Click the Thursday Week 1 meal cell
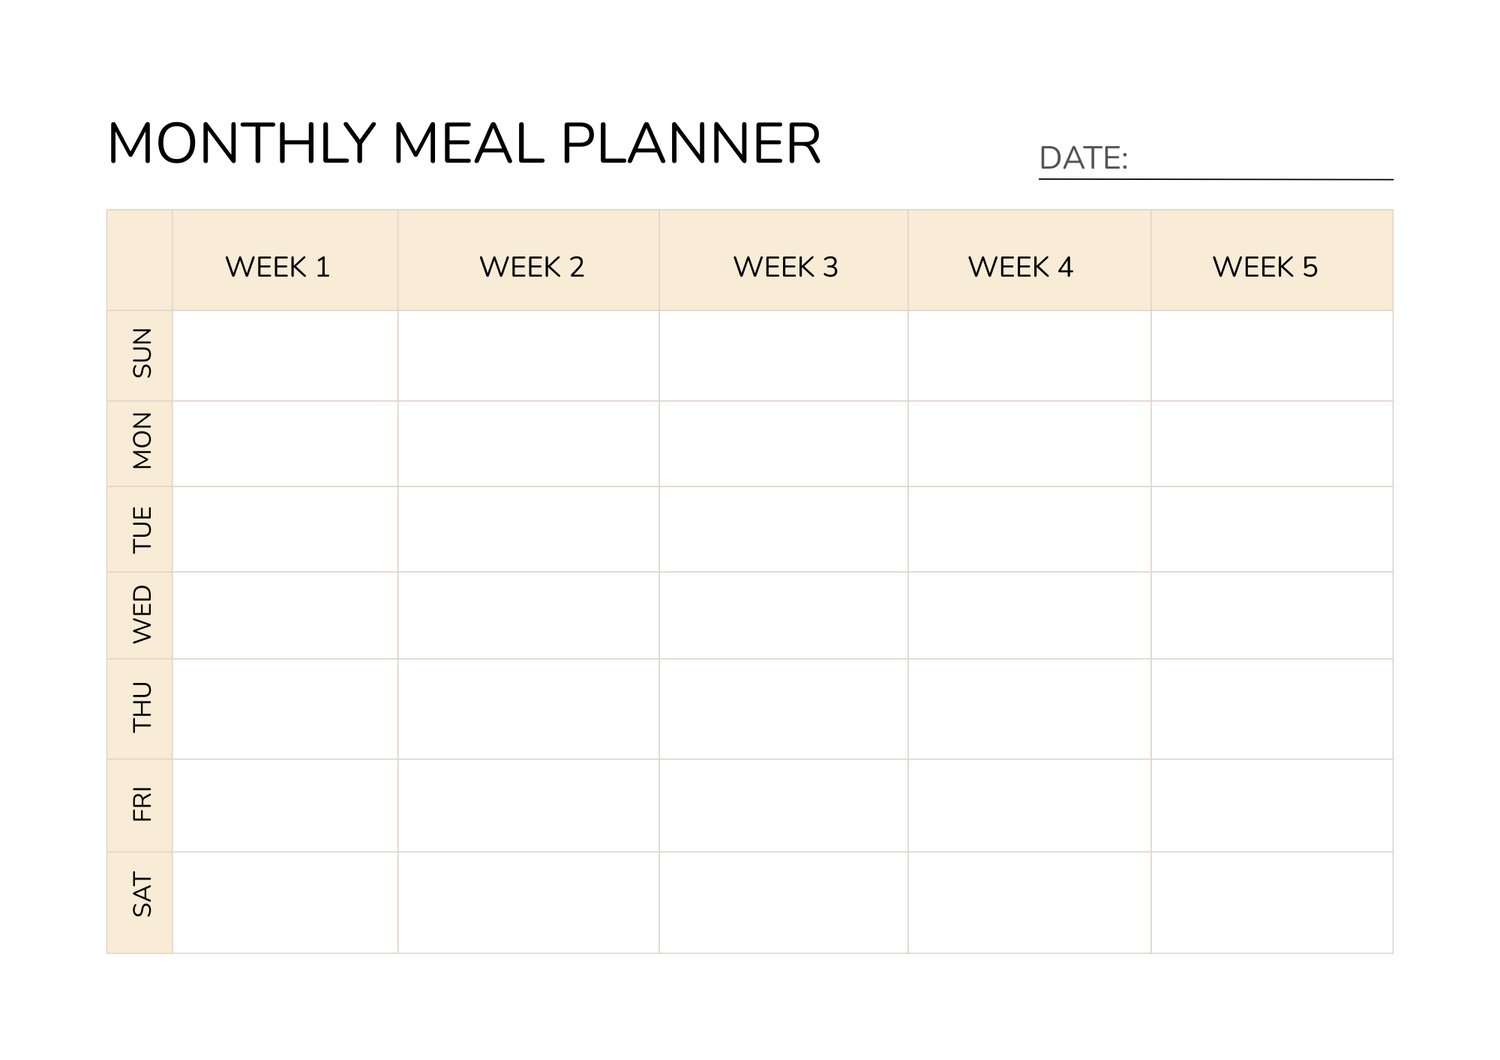The height and width of the screenshot is (1060, 1500). (x=285, y=708)
